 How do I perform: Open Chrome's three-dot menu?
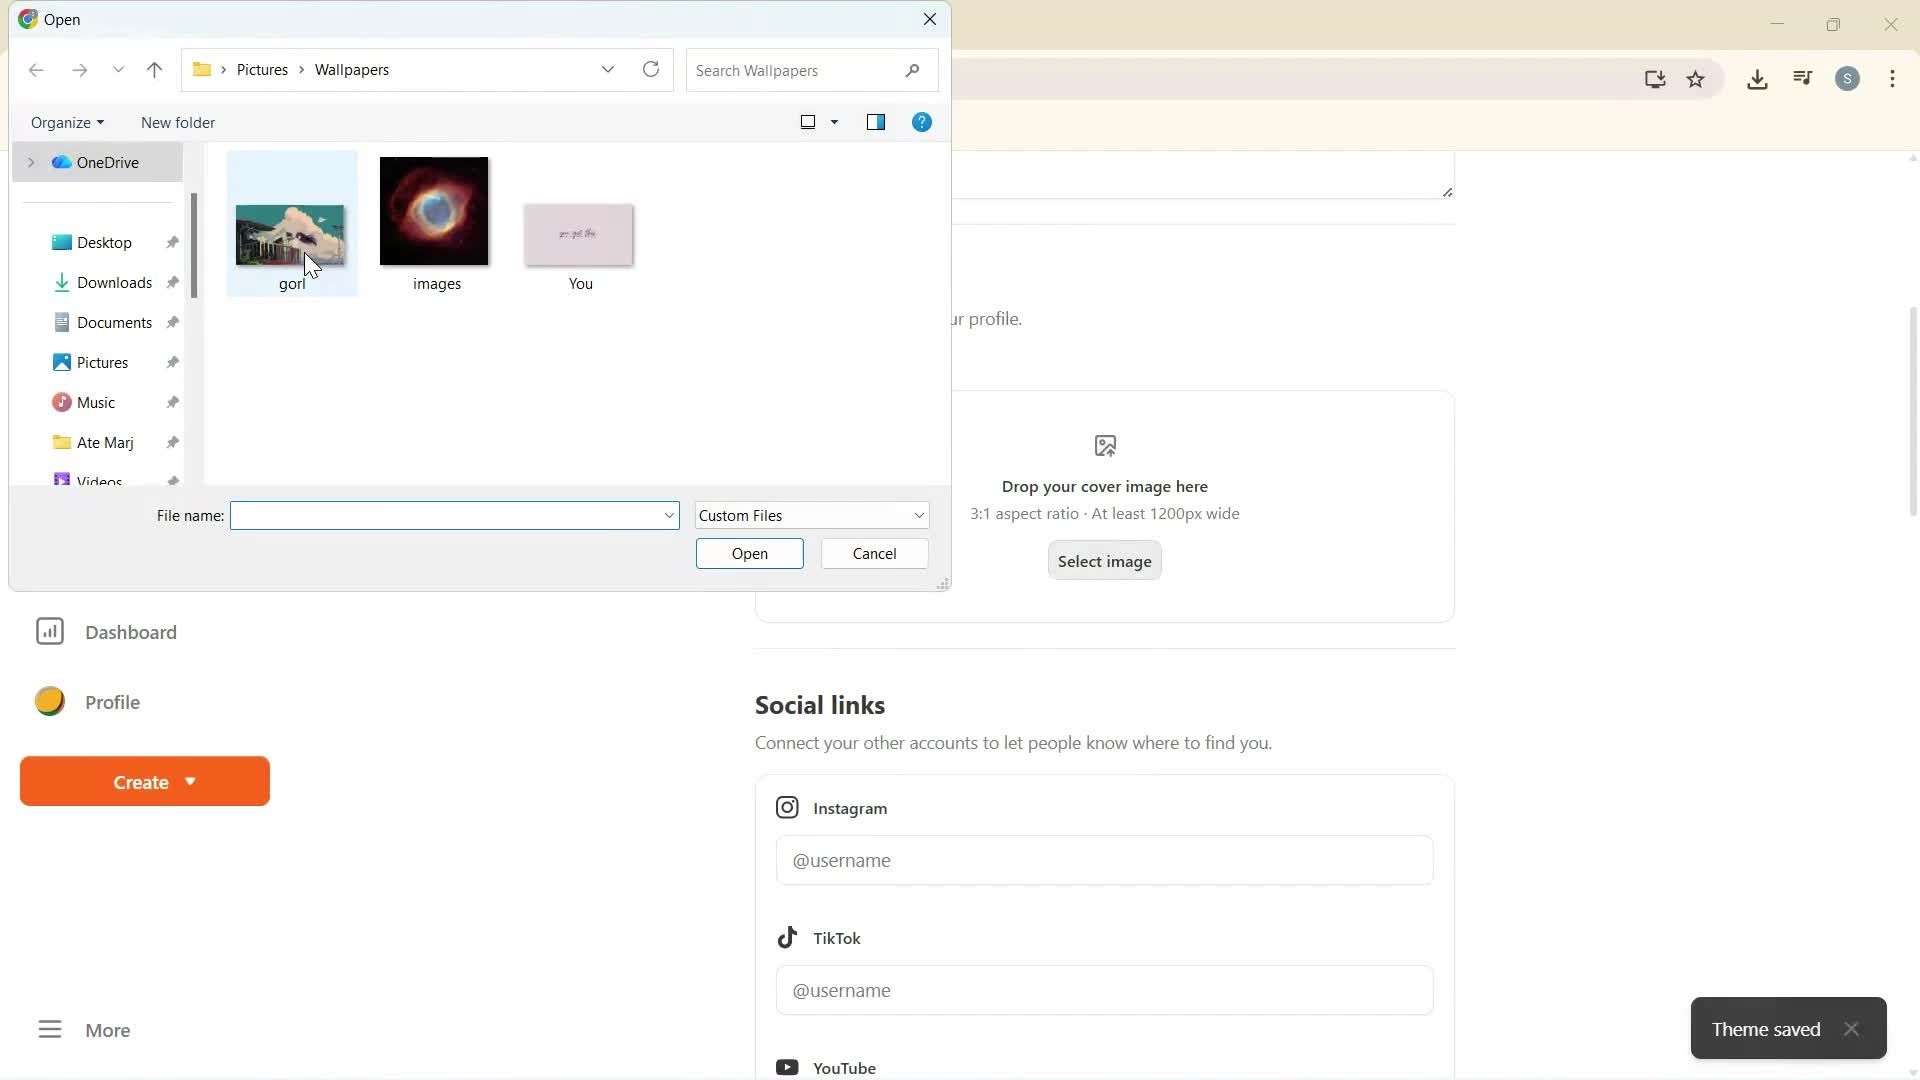(x=1892, y=79)
